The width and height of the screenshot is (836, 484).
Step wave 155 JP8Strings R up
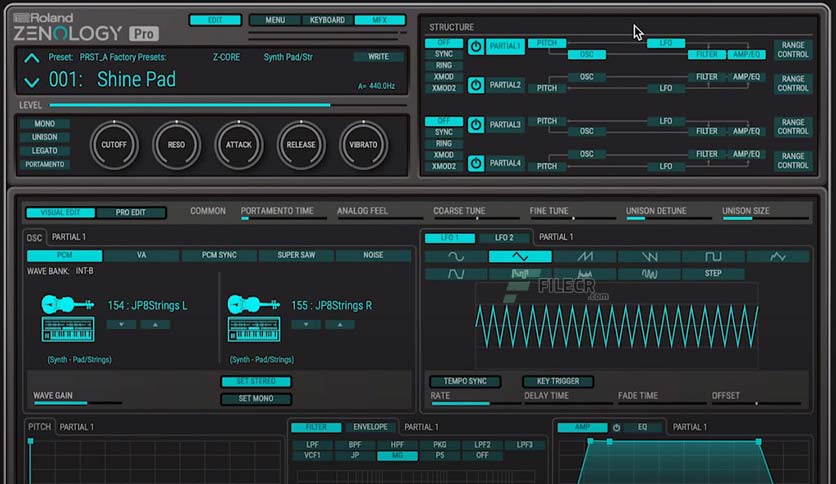point(340,325)
